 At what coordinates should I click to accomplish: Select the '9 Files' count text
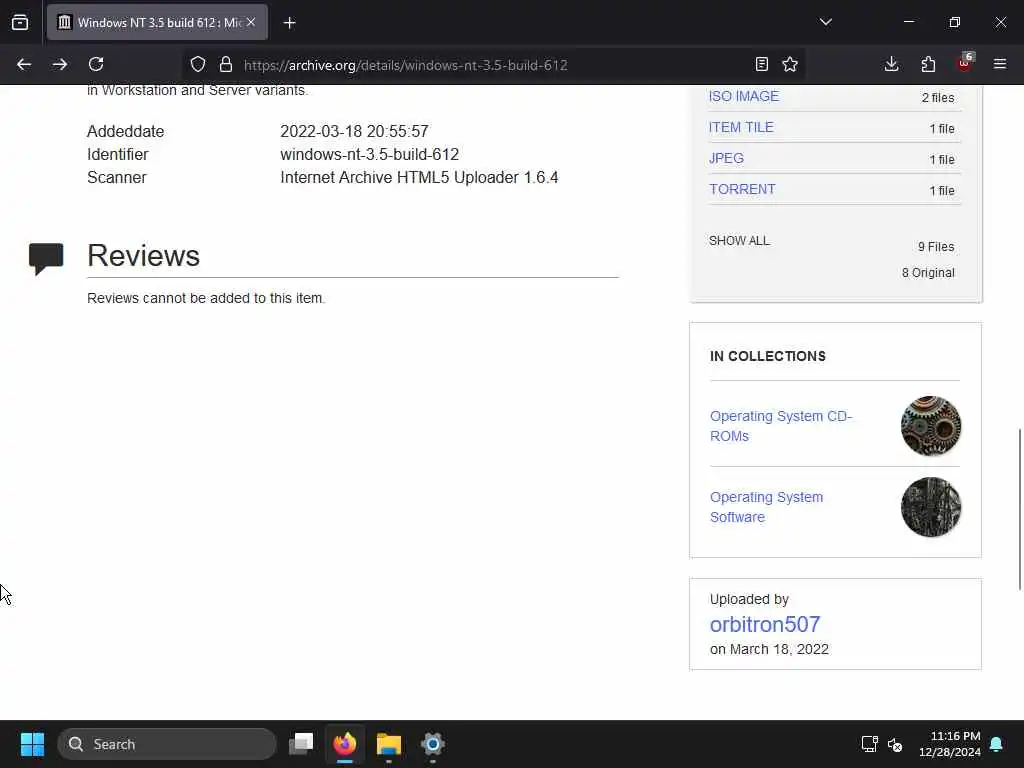[x=936, y=247]
